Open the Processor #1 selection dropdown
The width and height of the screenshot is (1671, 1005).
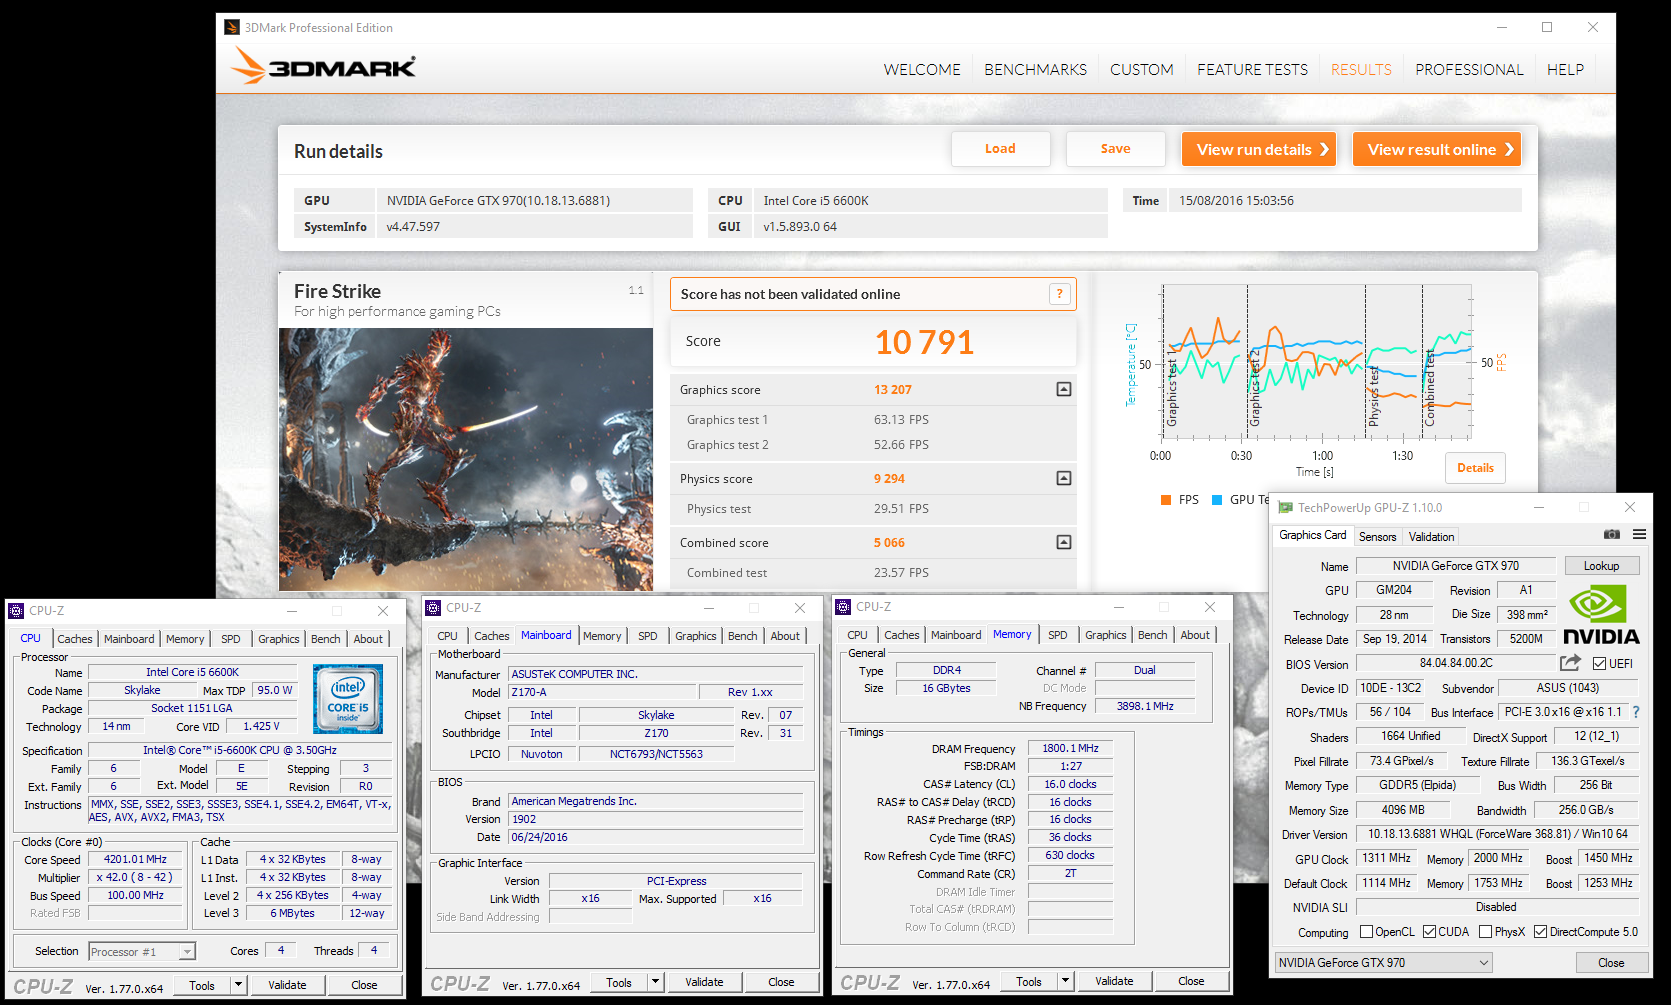[x=142, y=952]
